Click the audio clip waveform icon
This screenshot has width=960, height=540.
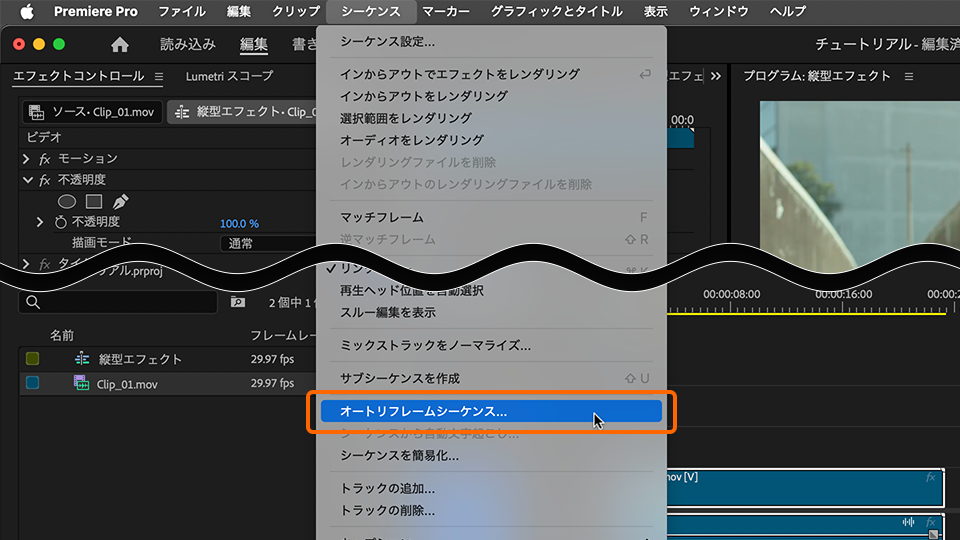pyautogui.click(x=908, y=522)
